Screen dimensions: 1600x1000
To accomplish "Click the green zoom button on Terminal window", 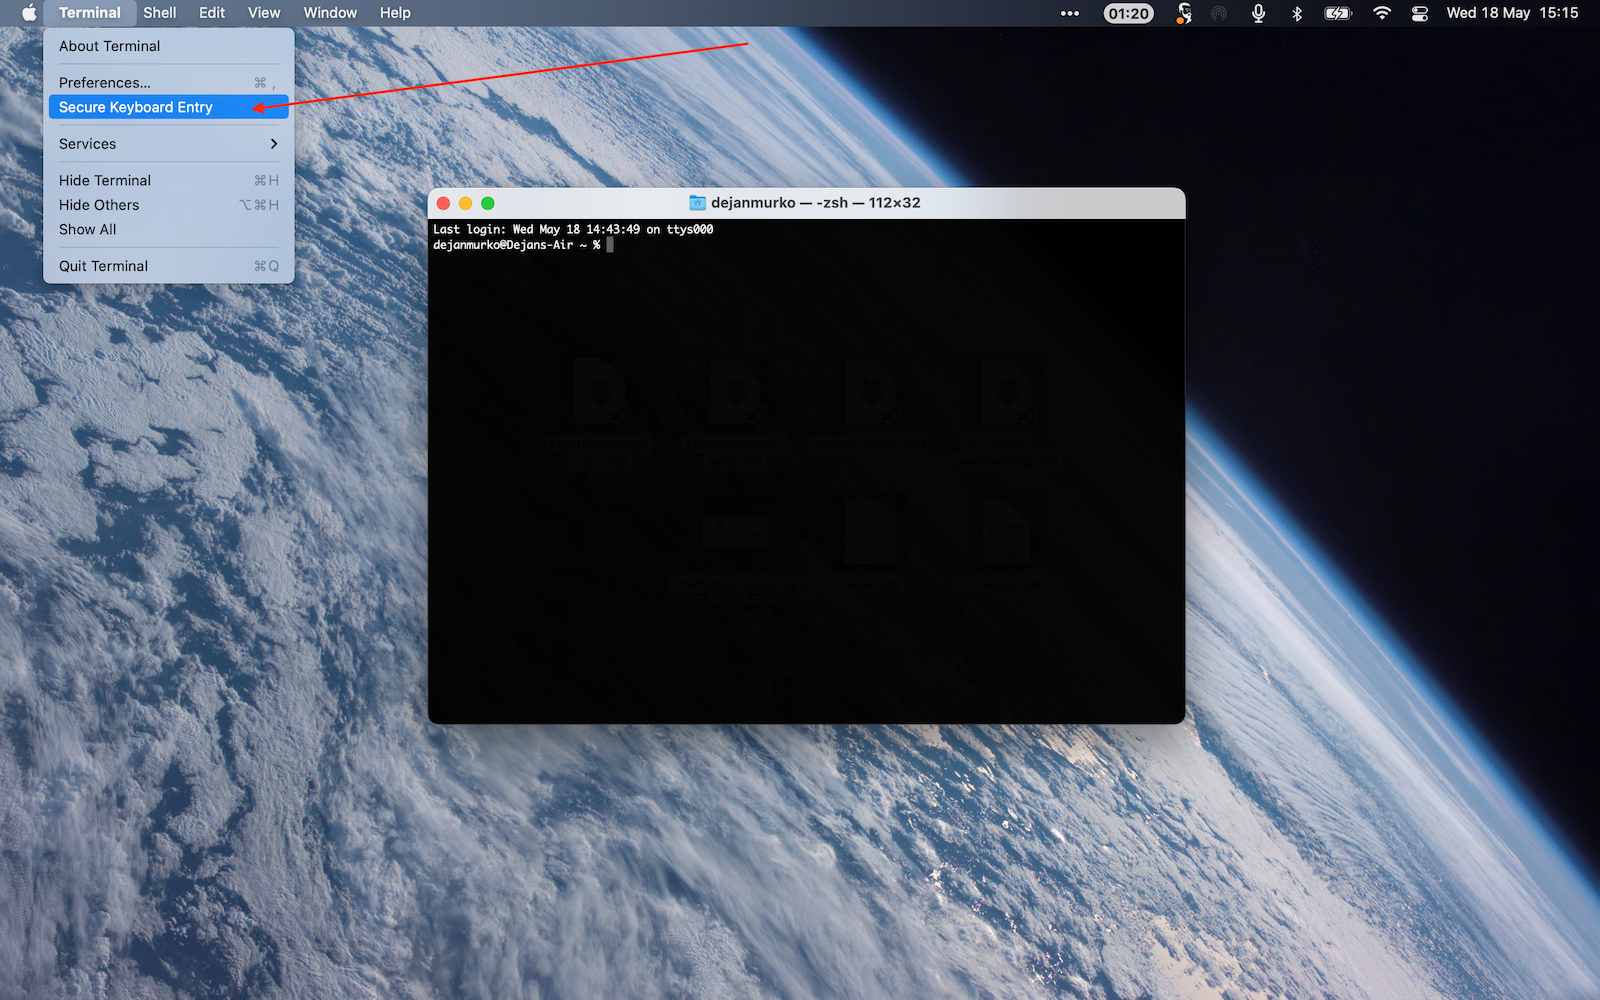I will 488,203.
